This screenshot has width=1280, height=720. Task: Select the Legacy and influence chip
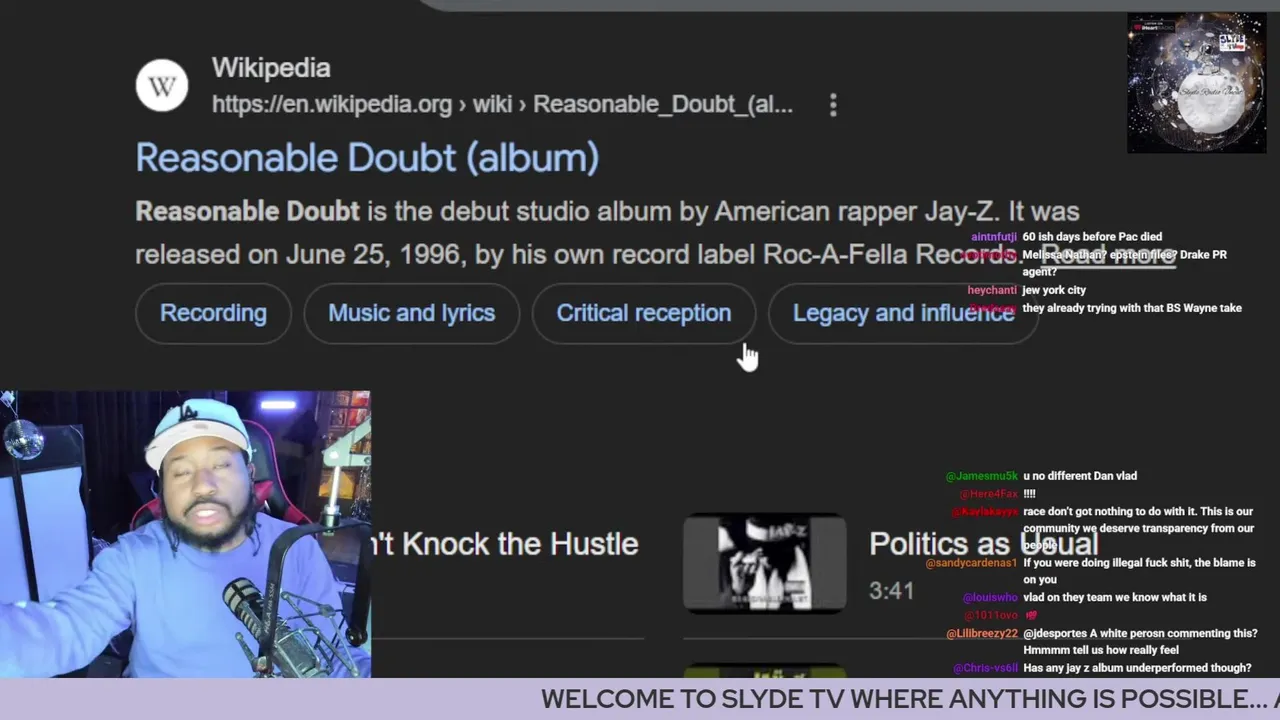point(903,313)
